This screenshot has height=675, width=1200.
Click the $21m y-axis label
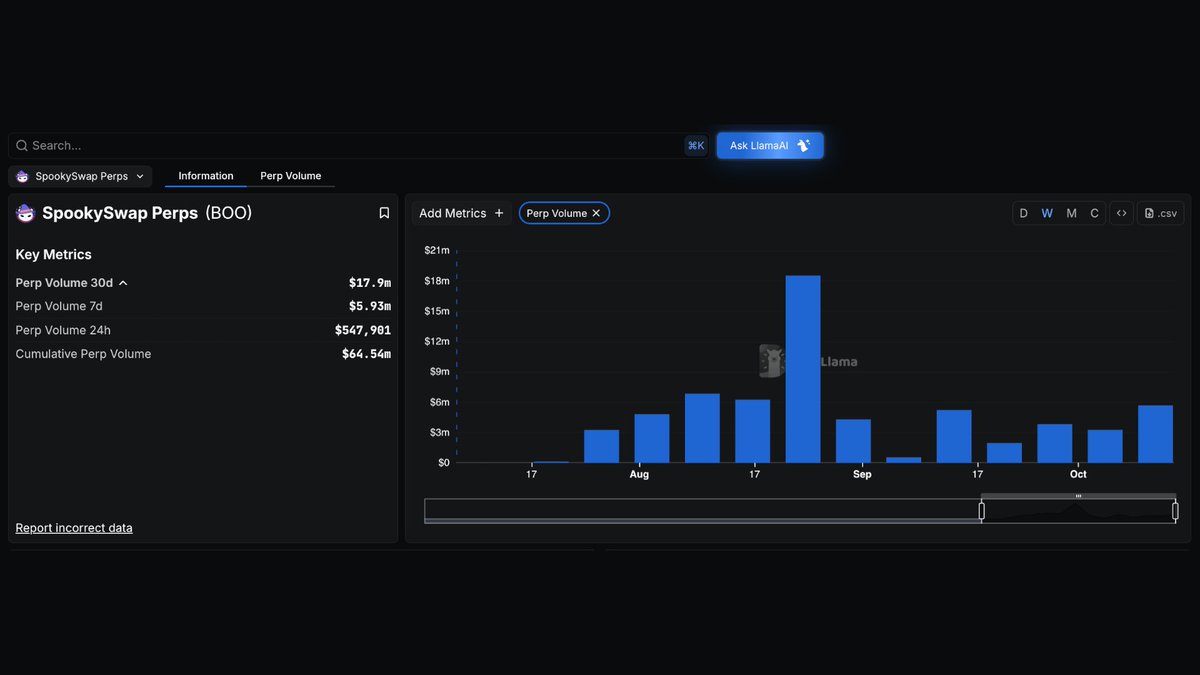coord(437,250)
